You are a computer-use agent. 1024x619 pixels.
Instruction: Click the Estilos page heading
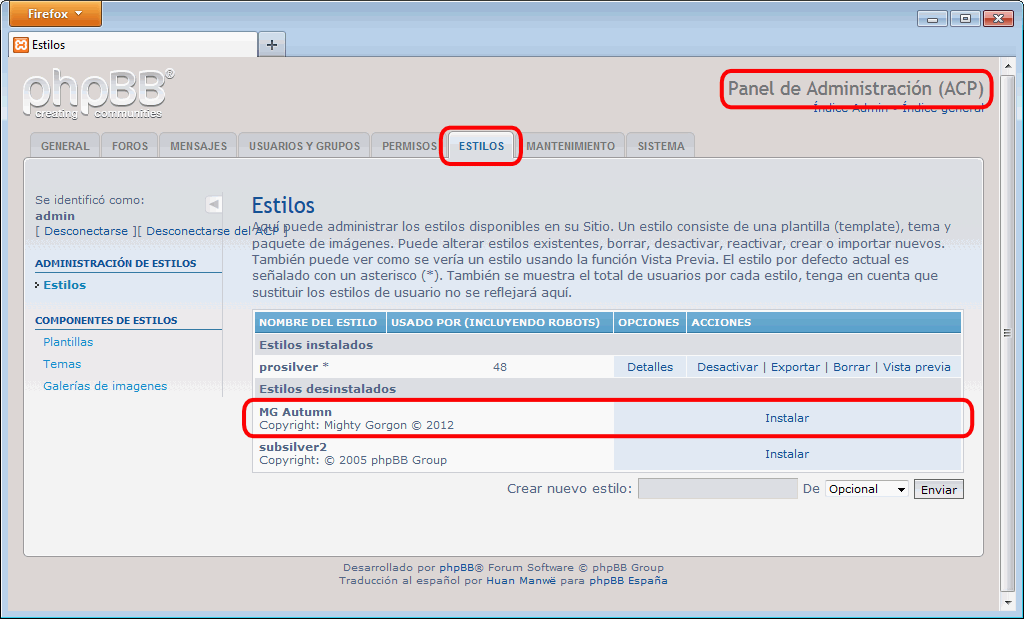(283, 205)
